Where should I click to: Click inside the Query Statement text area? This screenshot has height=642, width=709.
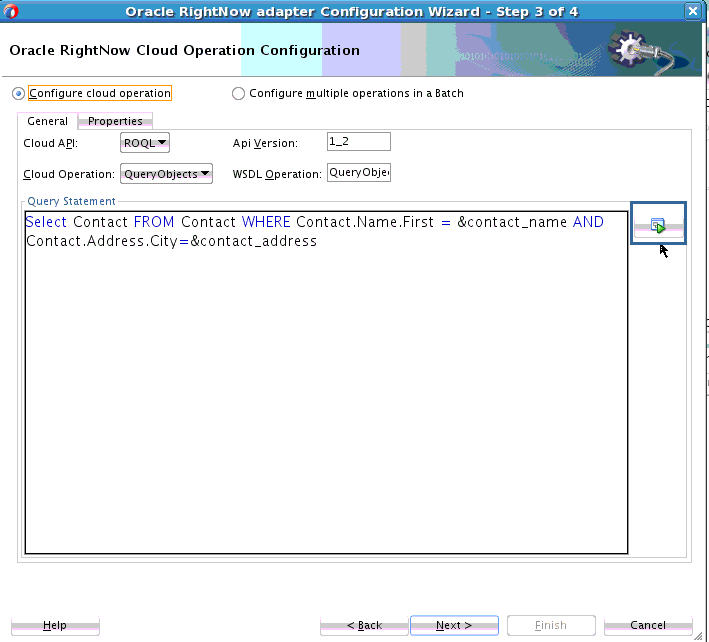click(326, 382)
